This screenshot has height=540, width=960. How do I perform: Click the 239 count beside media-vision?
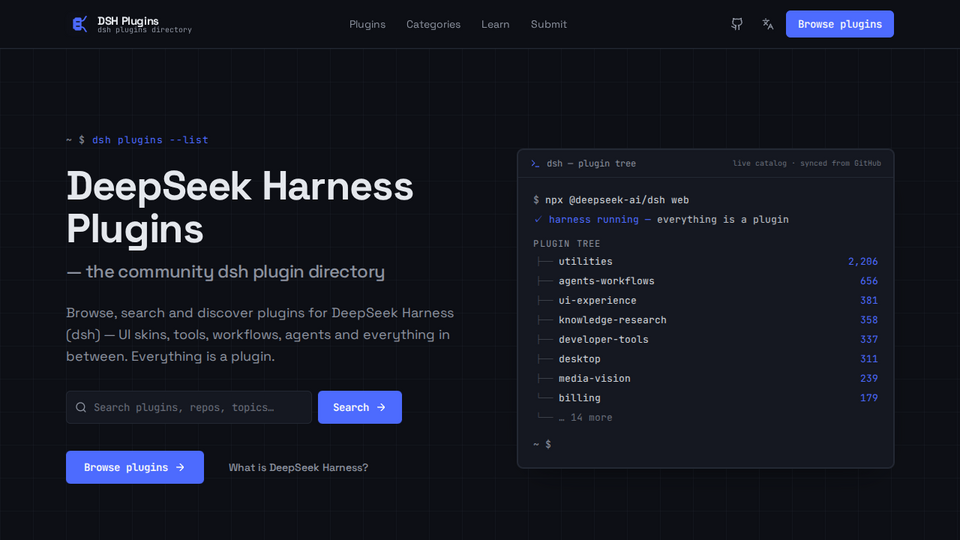coord(869,378)
